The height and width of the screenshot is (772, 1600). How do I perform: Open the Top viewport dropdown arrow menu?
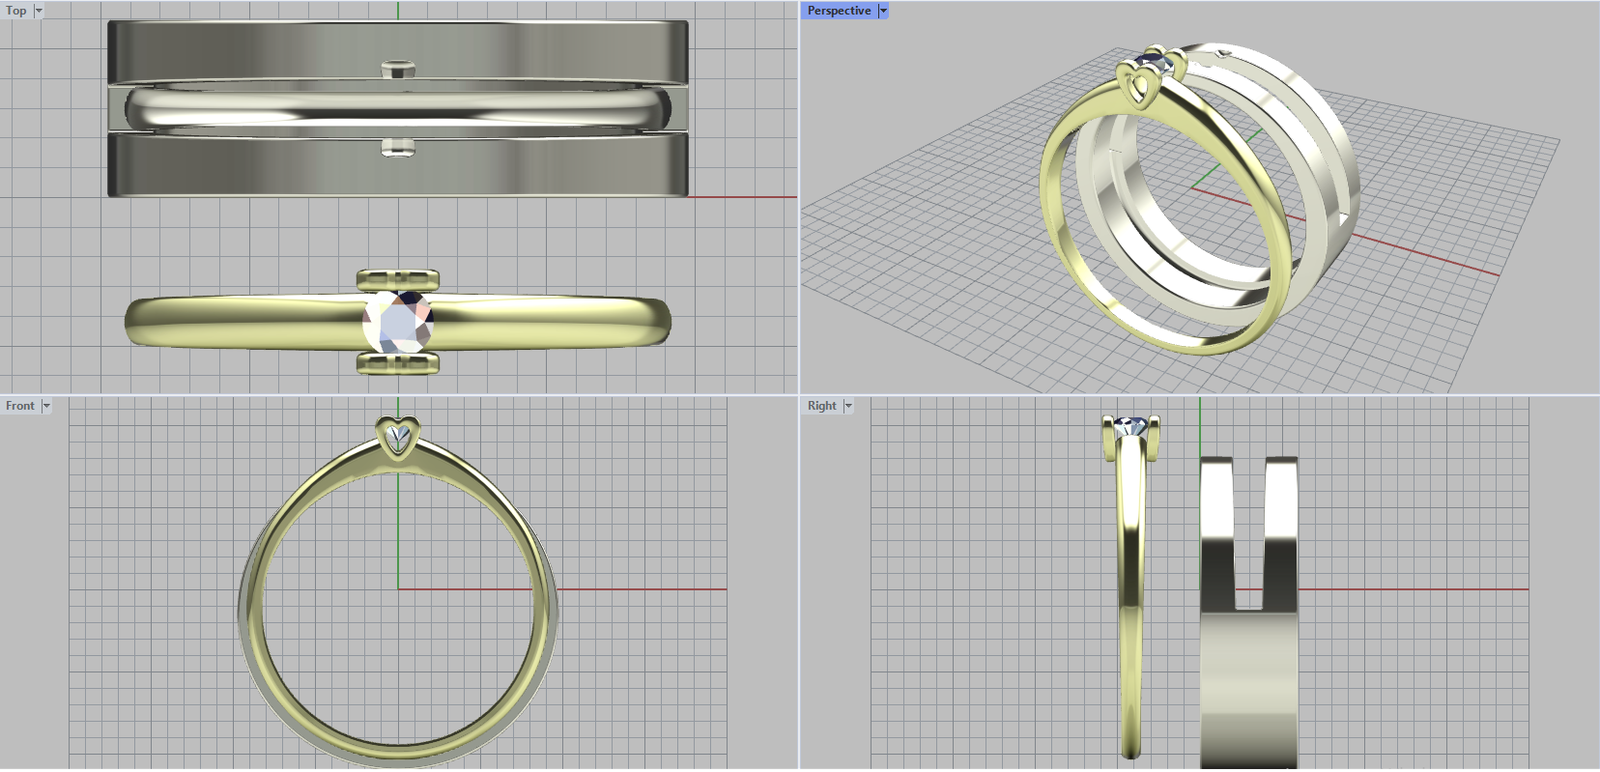coord(39,11)
